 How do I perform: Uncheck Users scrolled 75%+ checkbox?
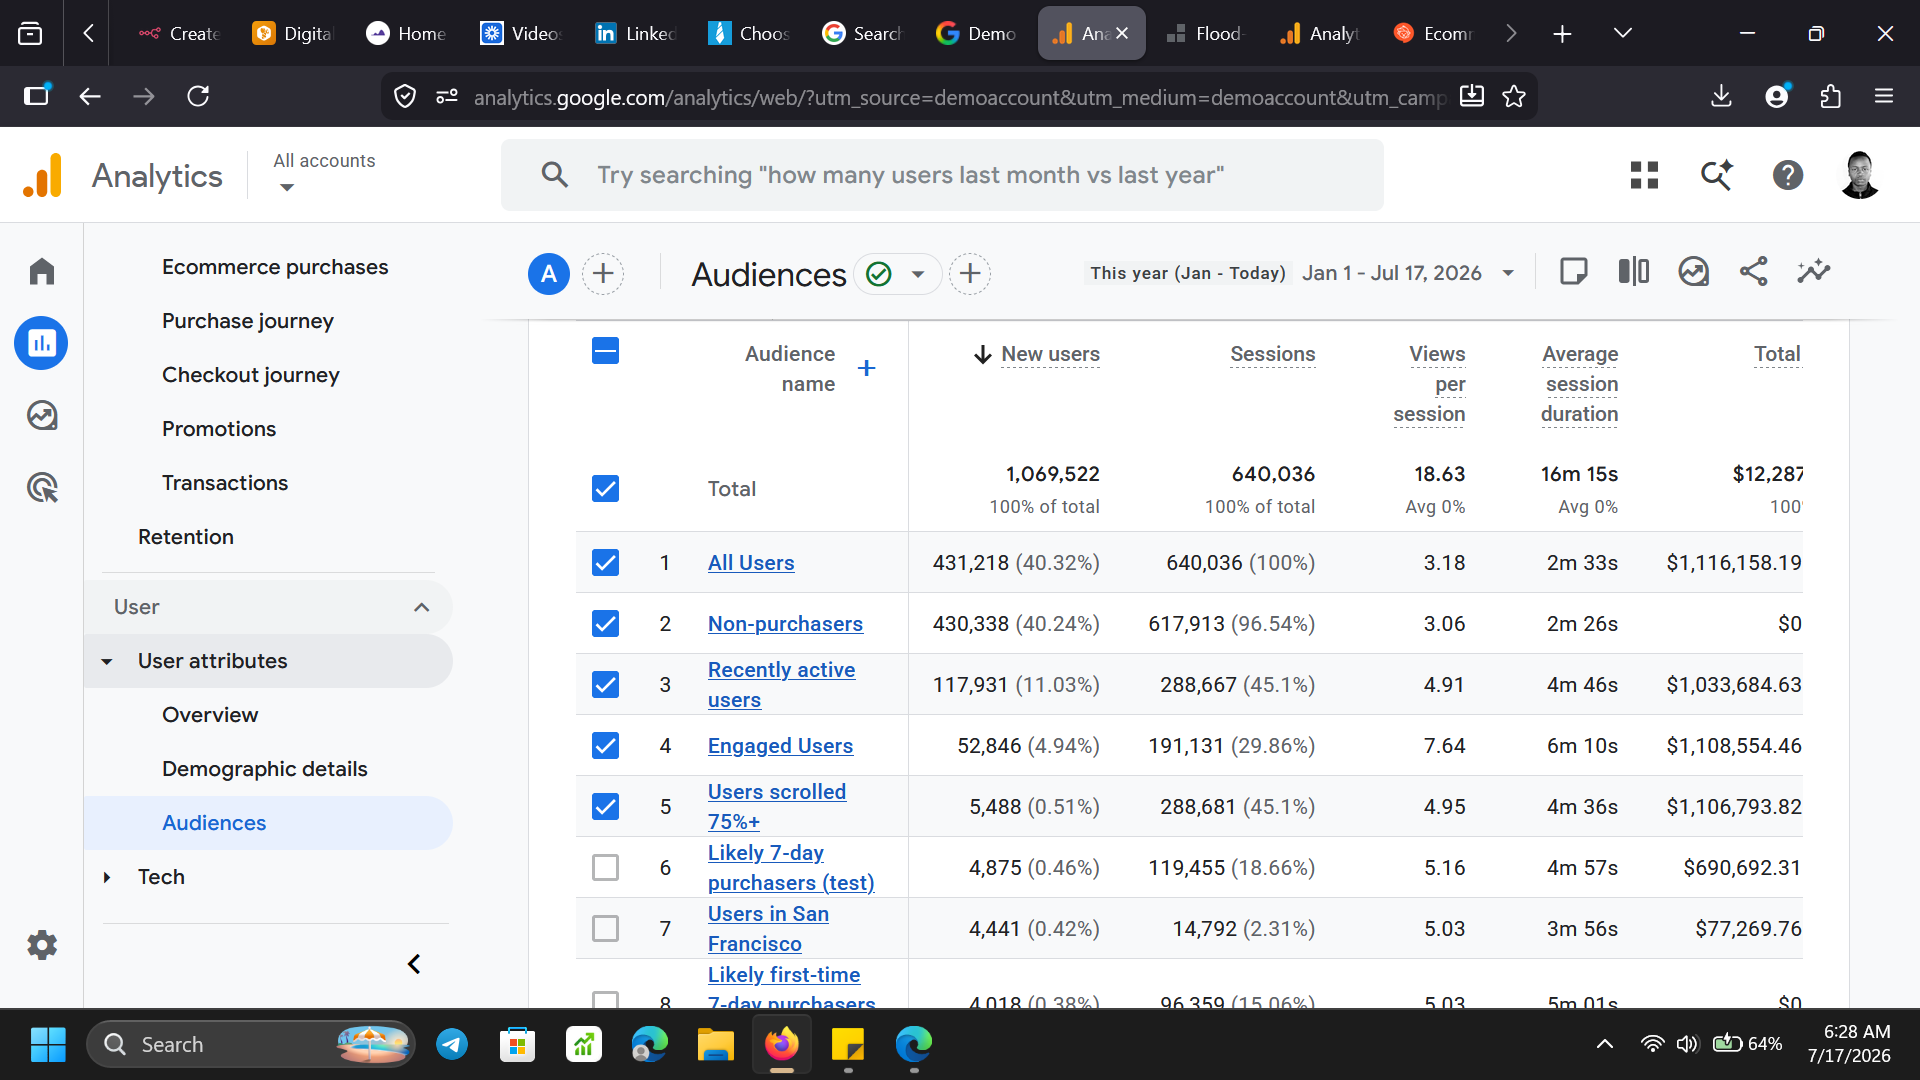(605, 806)
